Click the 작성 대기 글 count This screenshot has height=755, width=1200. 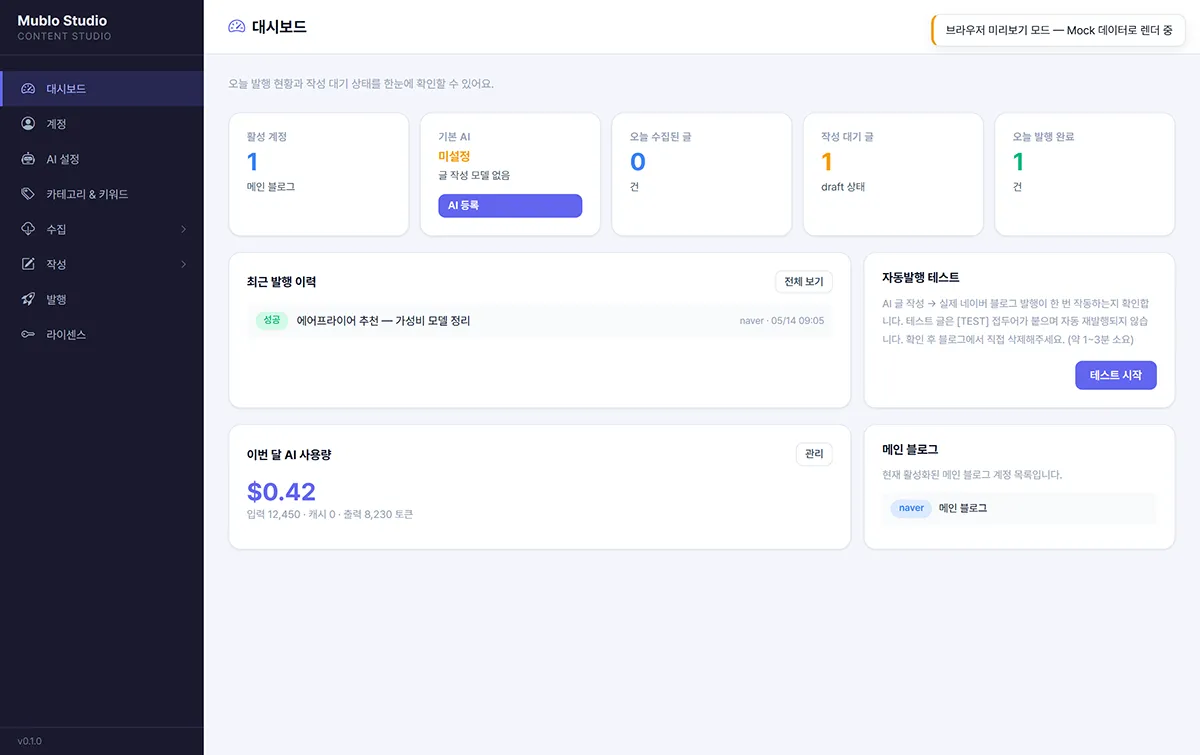point(827,162)
